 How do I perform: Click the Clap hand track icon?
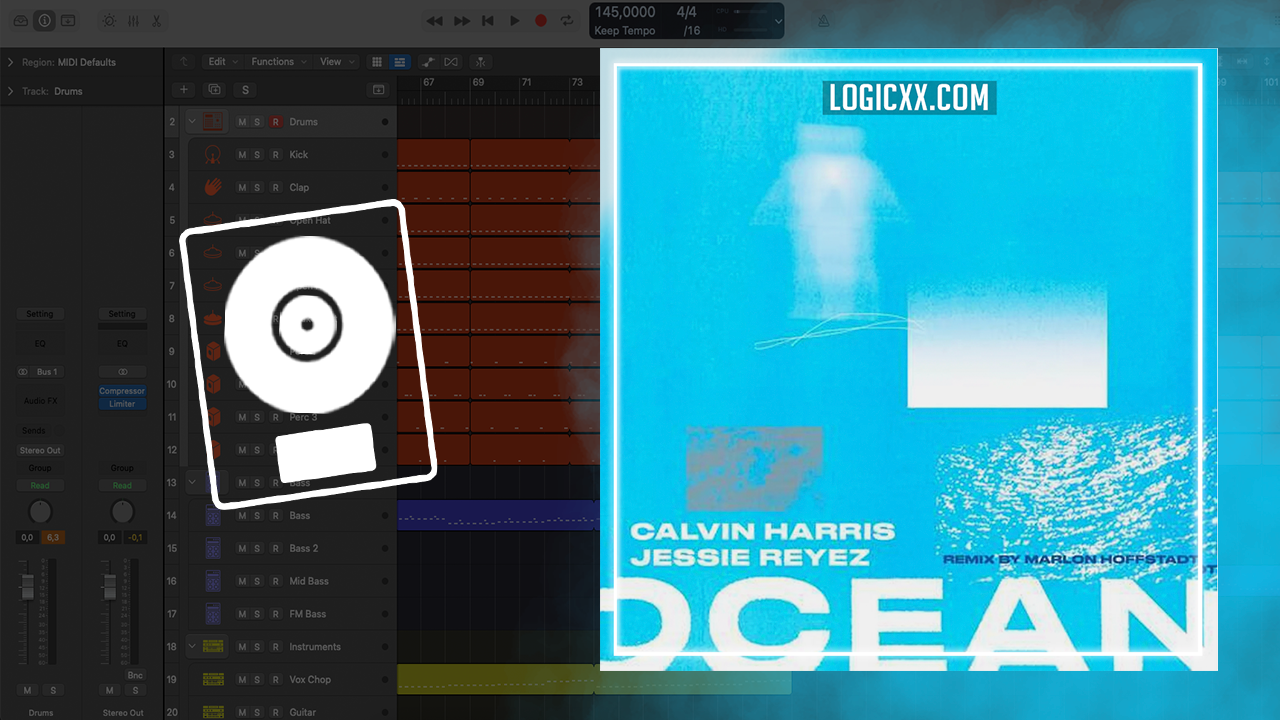(212, 187)
